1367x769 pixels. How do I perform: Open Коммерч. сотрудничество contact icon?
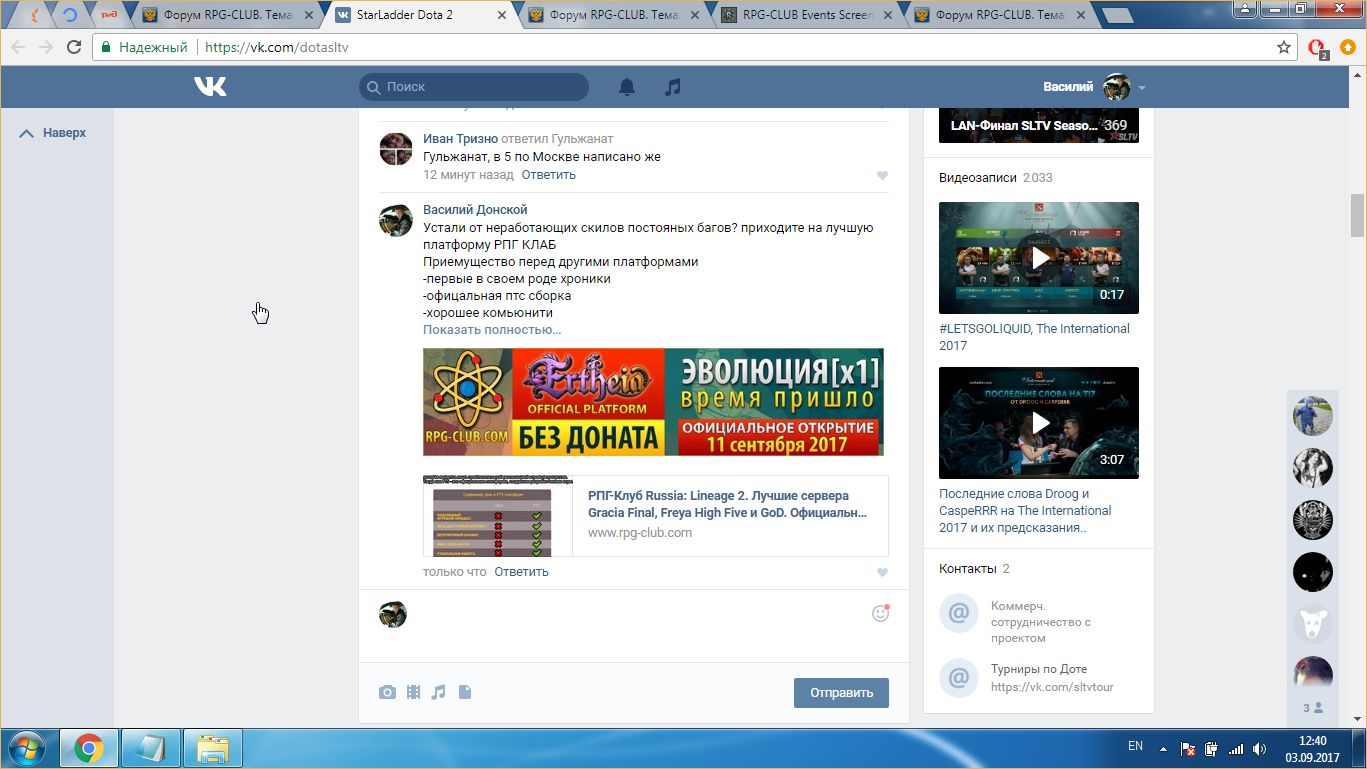pos(958,613)
